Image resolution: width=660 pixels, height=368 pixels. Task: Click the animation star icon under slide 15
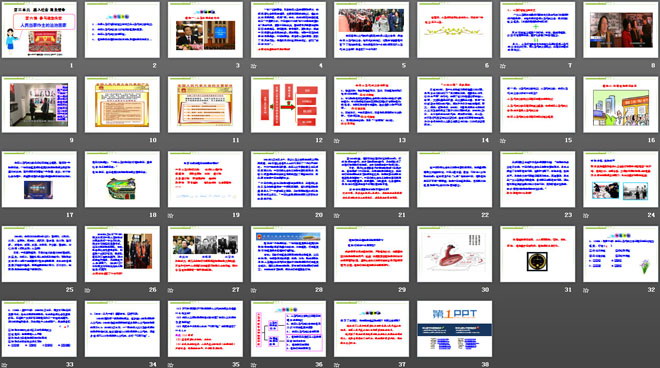click(503, 141)
